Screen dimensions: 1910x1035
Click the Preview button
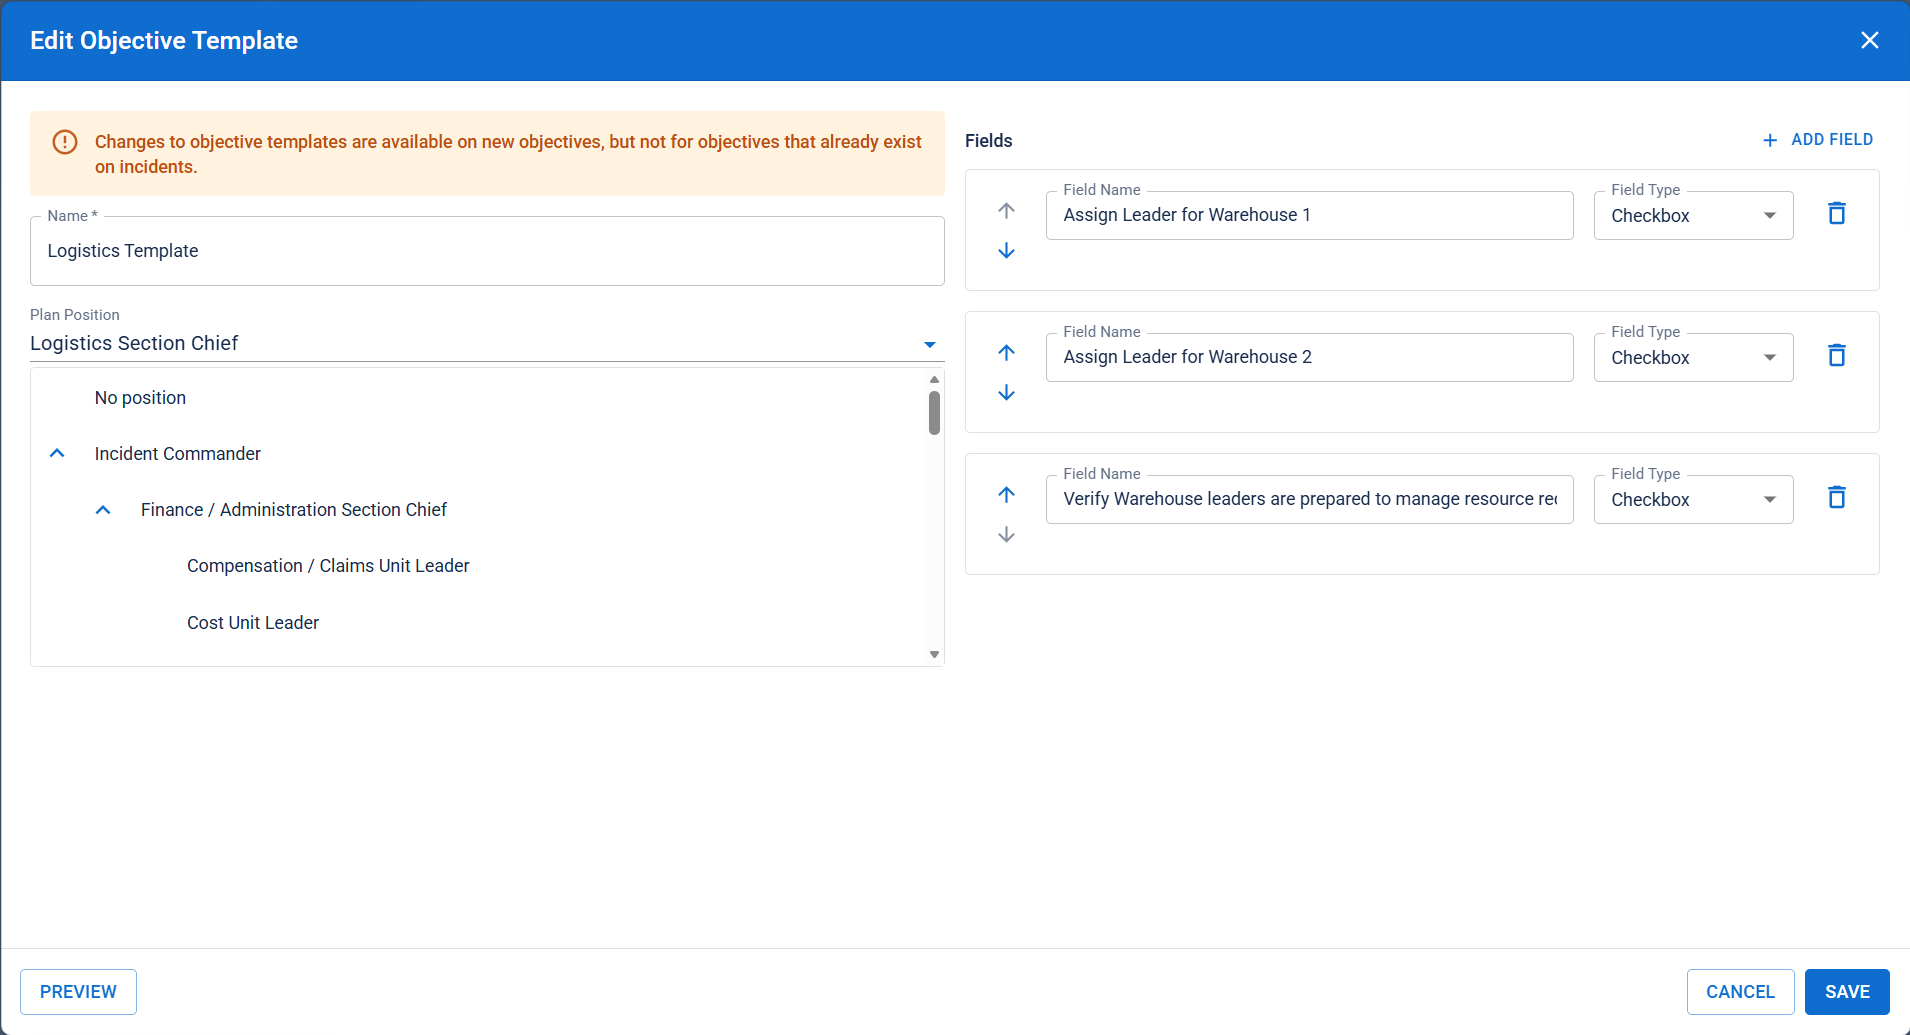[78, 992]
